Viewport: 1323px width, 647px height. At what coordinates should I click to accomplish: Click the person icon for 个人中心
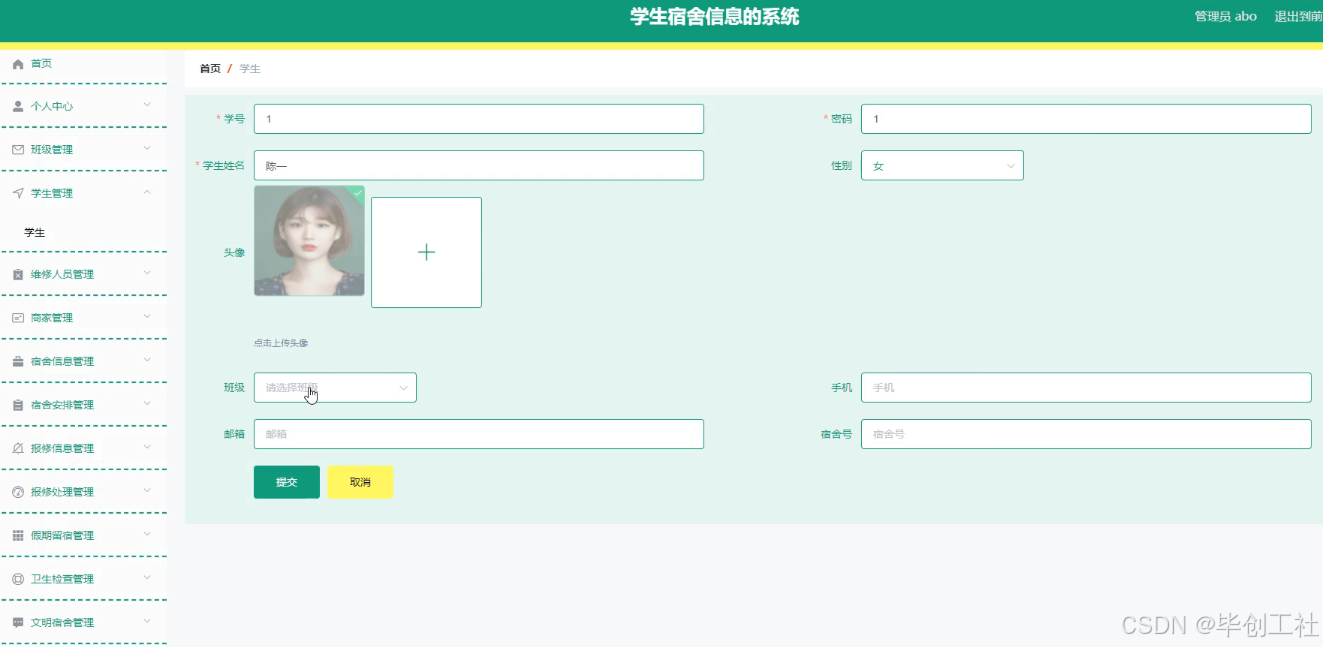[16, 106]
